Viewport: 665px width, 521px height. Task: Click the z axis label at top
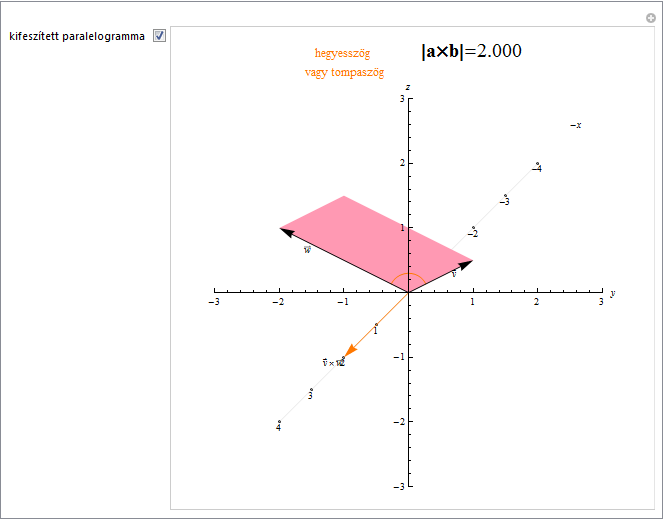(x=408, y=88)
